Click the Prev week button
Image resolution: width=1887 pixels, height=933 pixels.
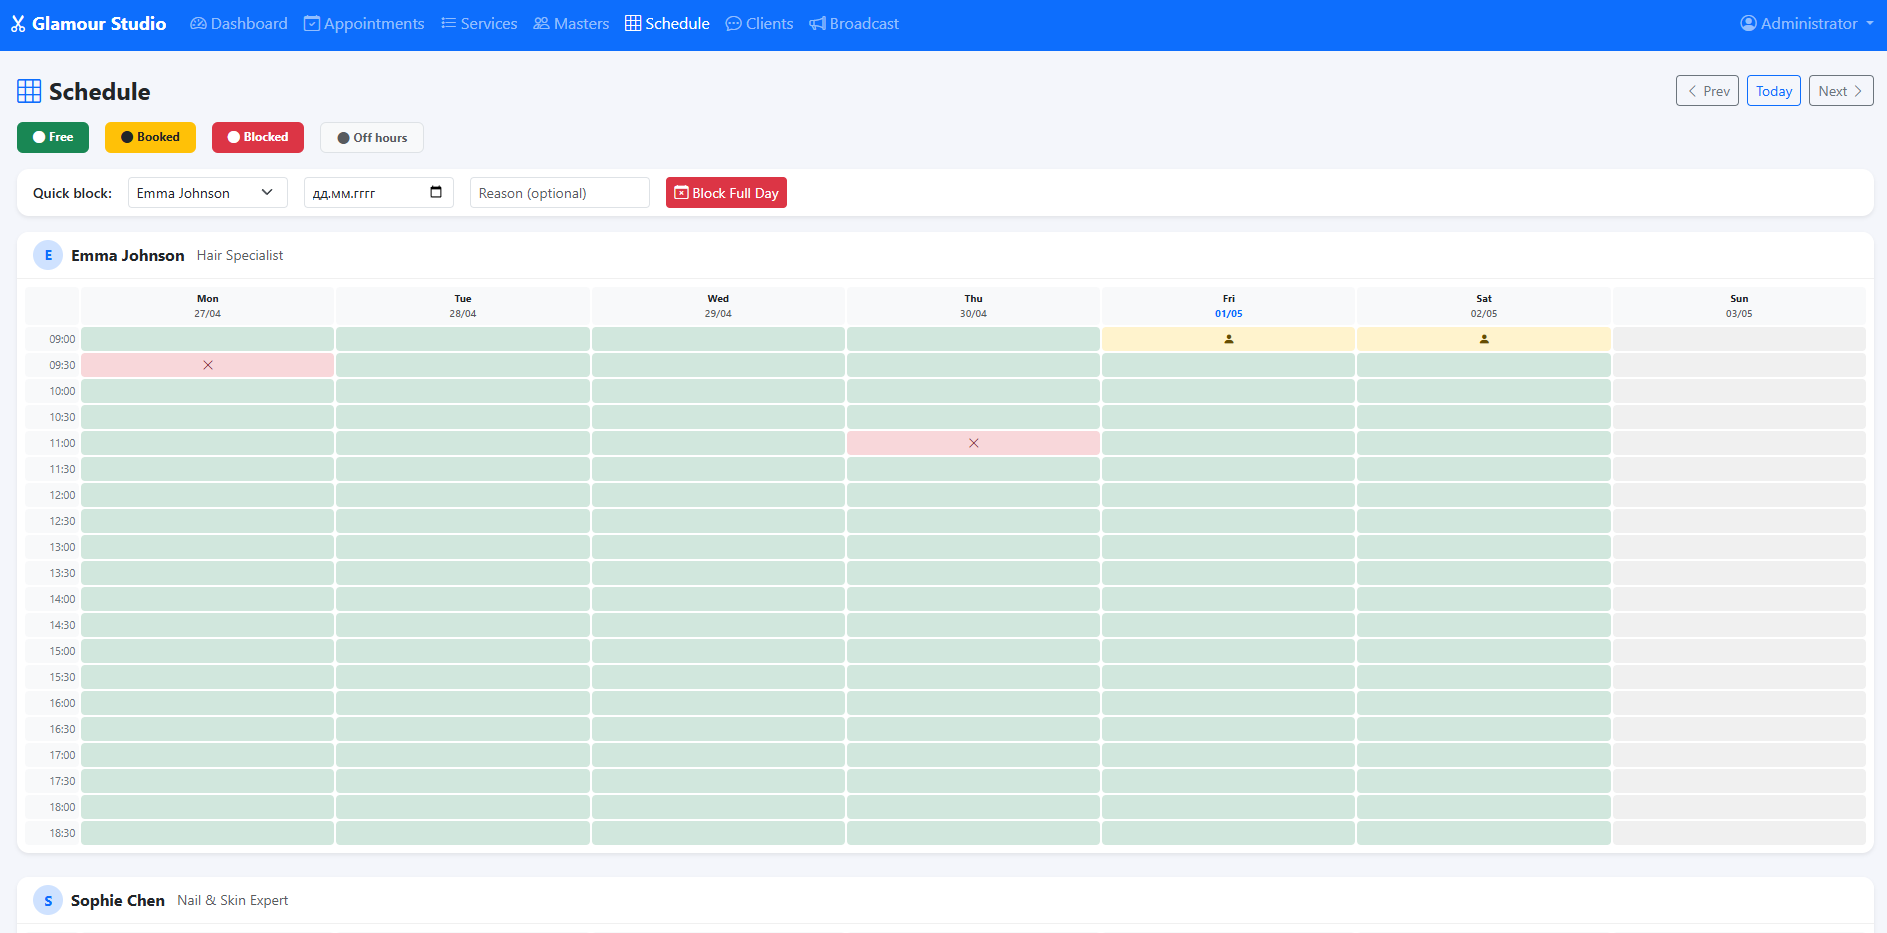tap(1707, 91)
